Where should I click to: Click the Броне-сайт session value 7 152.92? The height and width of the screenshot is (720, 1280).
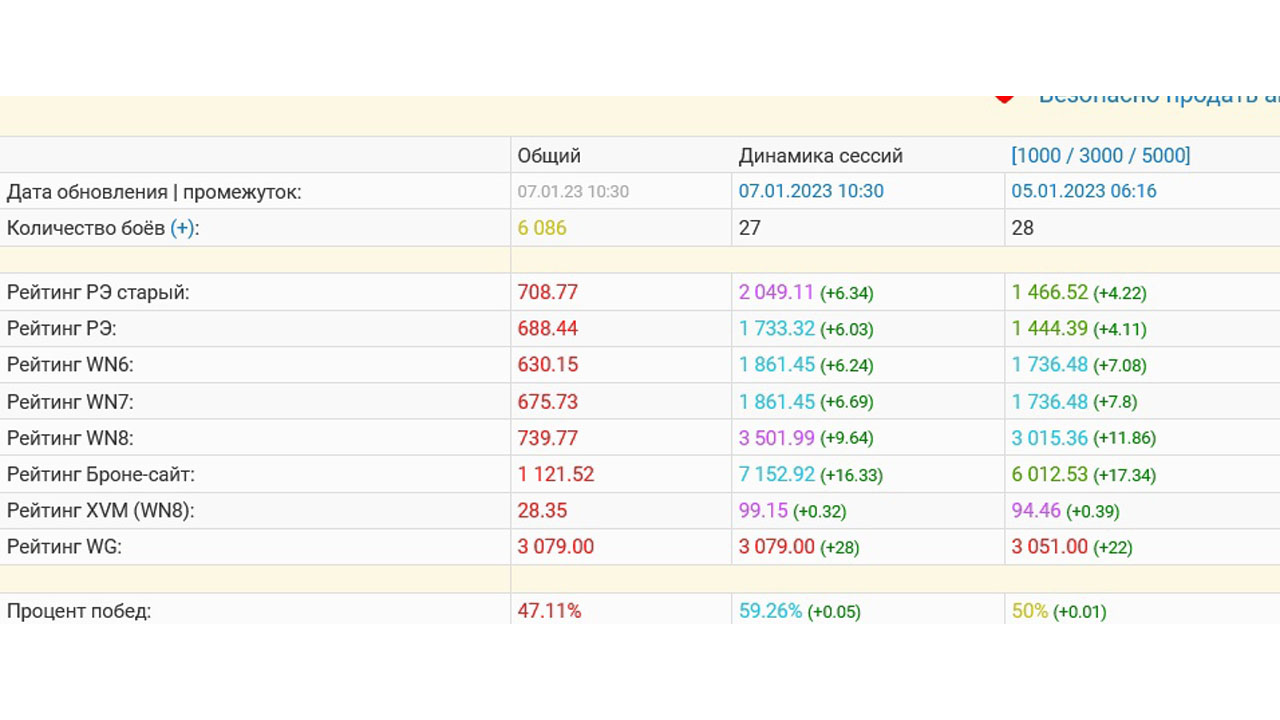(x=777, y=475)
